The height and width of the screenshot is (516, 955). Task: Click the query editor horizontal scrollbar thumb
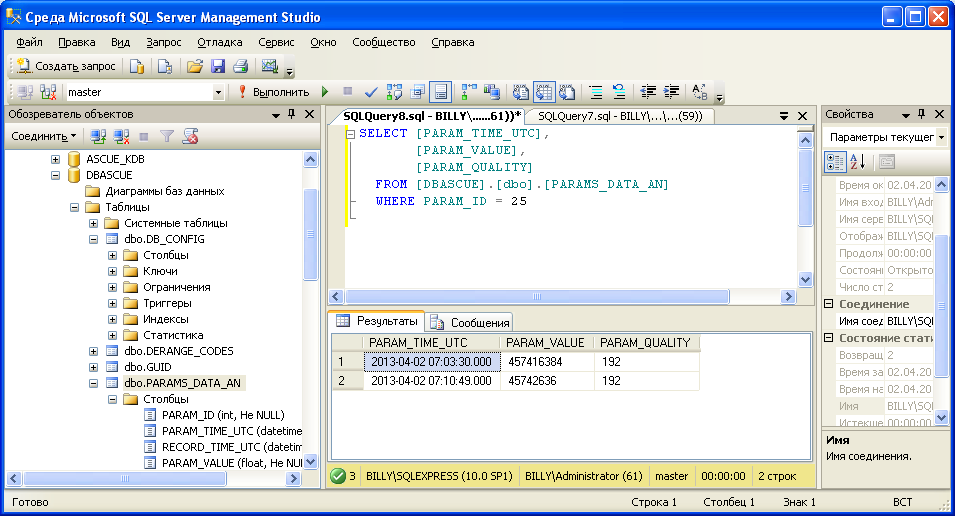[537, 297]
